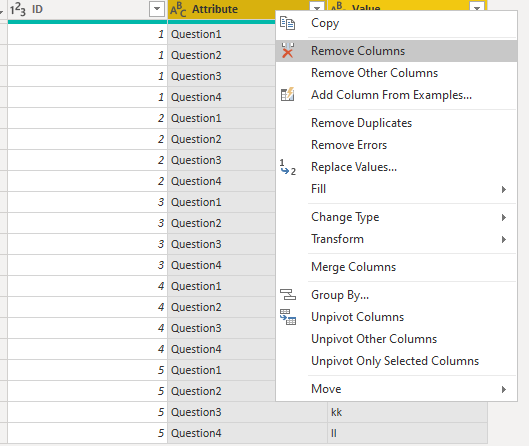This screenshot has height=446, width=529.
Task: Open the Value column filter dropdown
Action: 477,7
